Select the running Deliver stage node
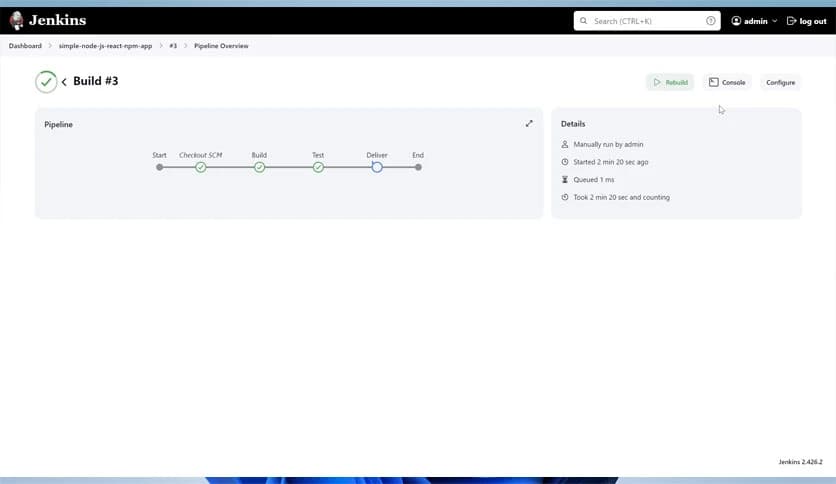Viewport: 836px width, 484px height. point(377,167)
